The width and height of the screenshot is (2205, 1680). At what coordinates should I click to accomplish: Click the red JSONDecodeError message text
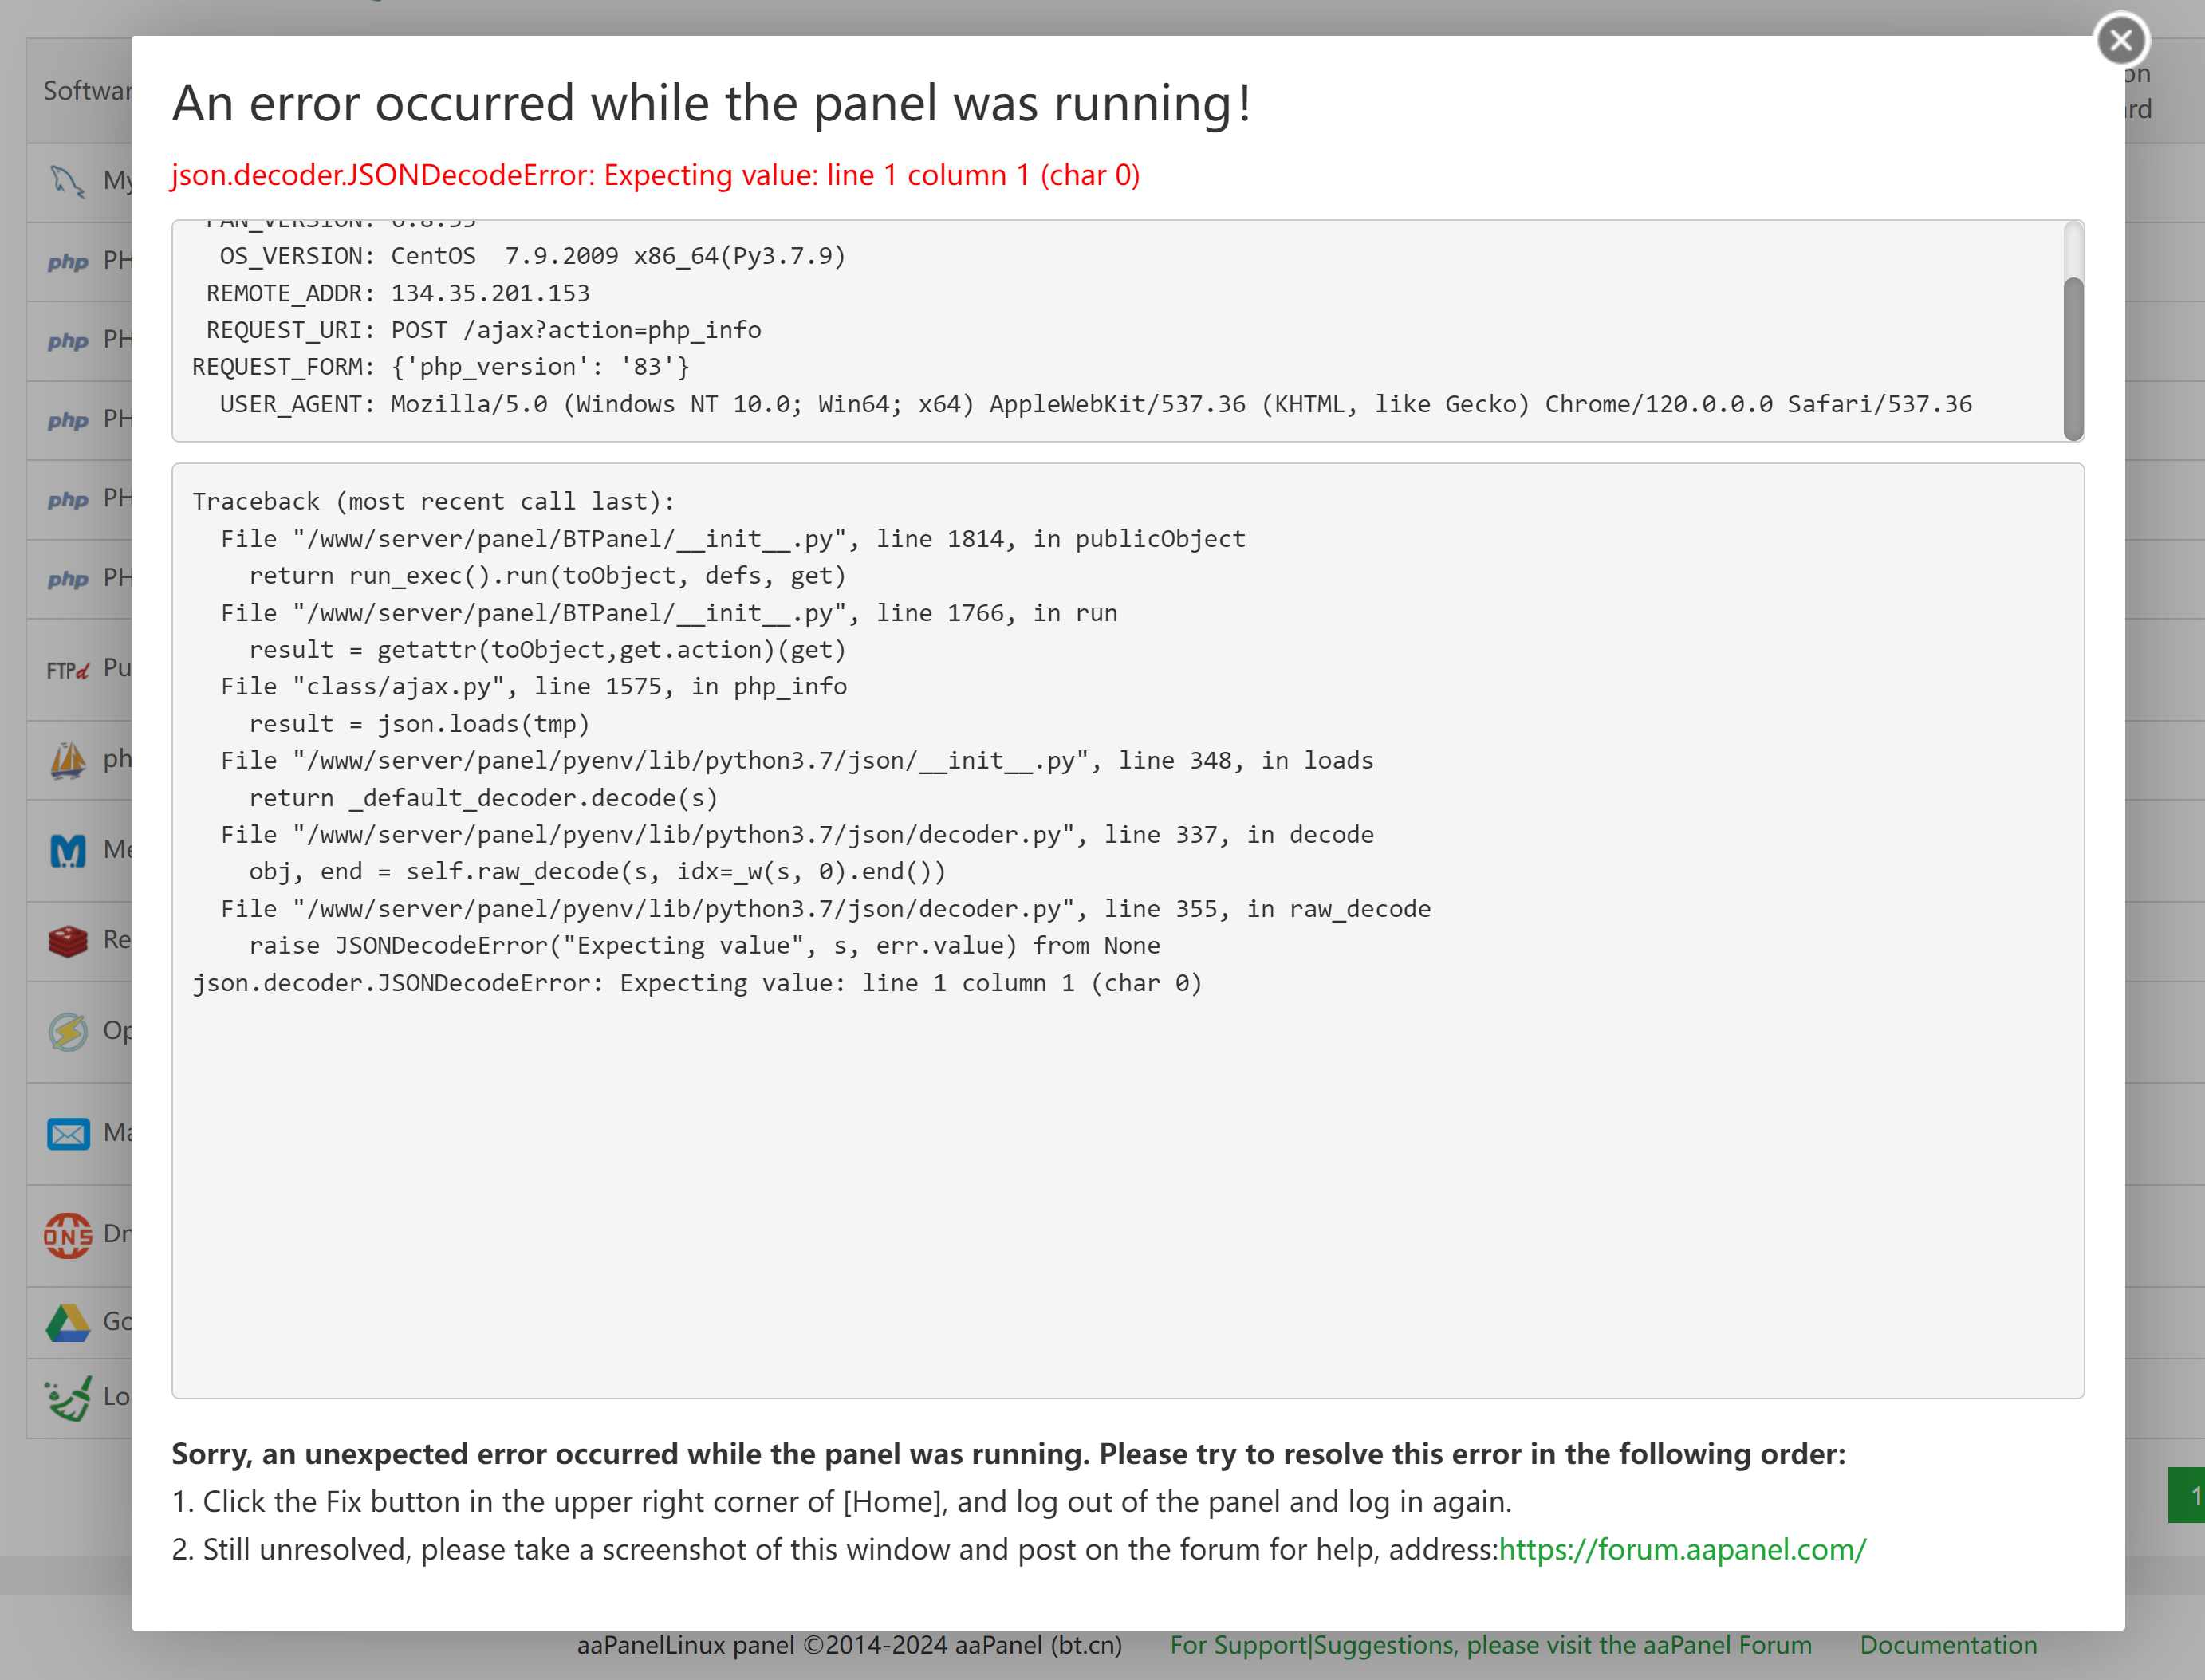click(655, 175)
